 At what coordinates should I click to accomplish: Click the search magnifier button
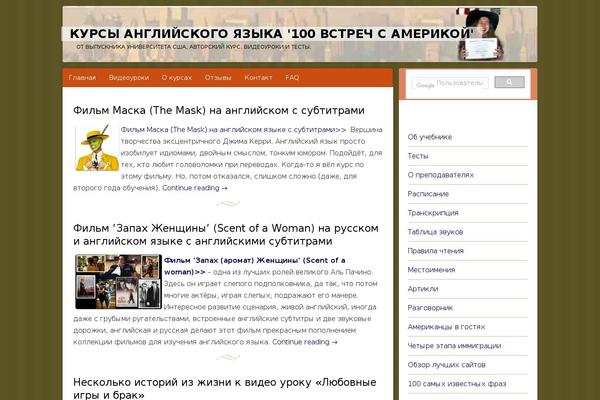coord(509,82)
